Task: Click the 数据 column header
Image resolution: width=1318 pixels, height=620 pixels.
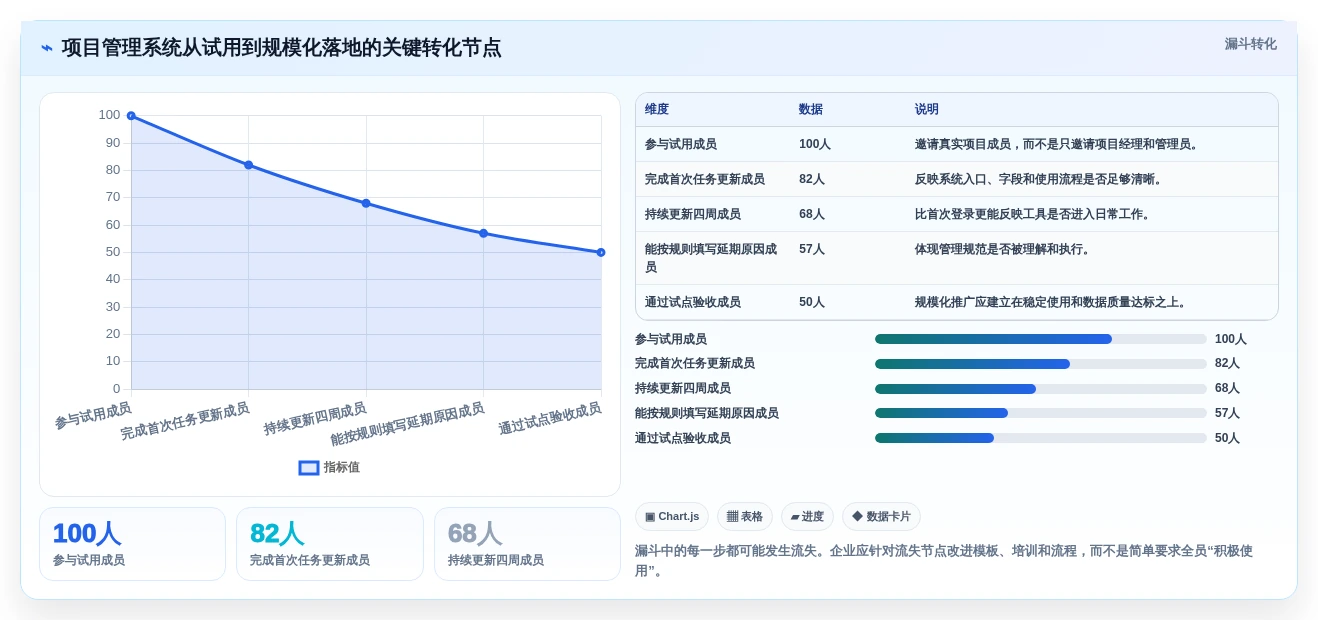Action: point(811,109)
